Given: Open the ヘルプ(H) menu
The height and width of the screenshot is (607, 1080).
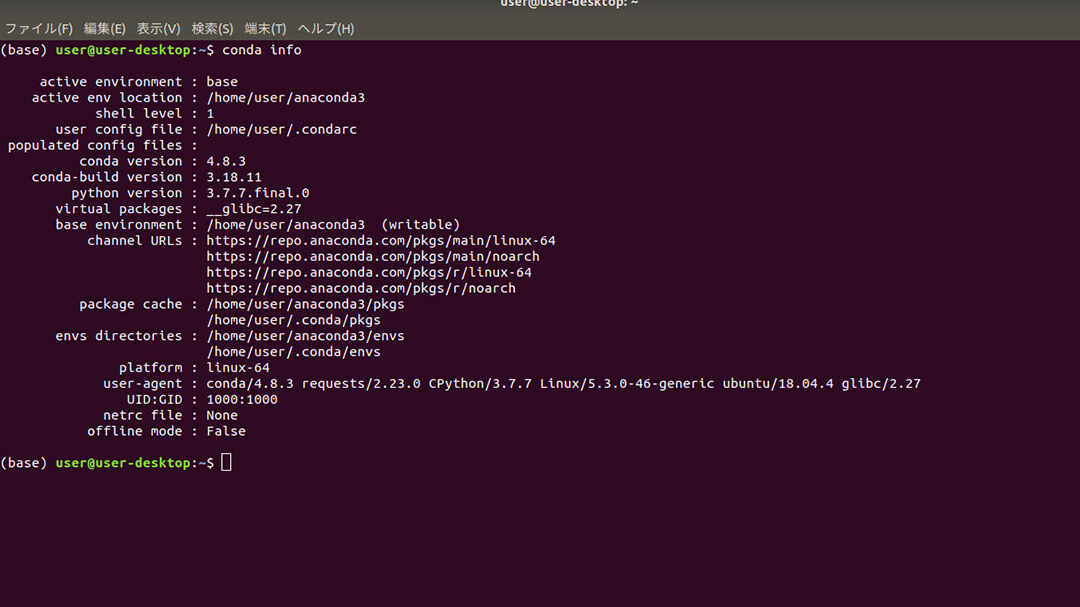Looking at the screenshot, I should [x=326, y=28].
